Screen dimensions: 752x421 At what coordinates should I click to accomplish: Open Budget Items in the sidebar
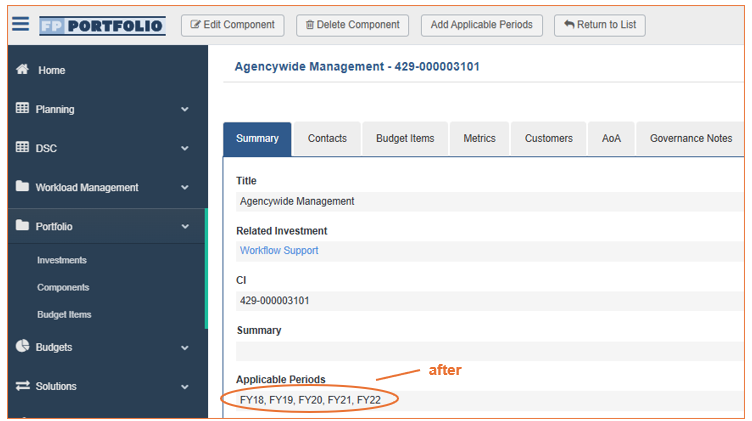pyautogui.click(x=64, y=315)
